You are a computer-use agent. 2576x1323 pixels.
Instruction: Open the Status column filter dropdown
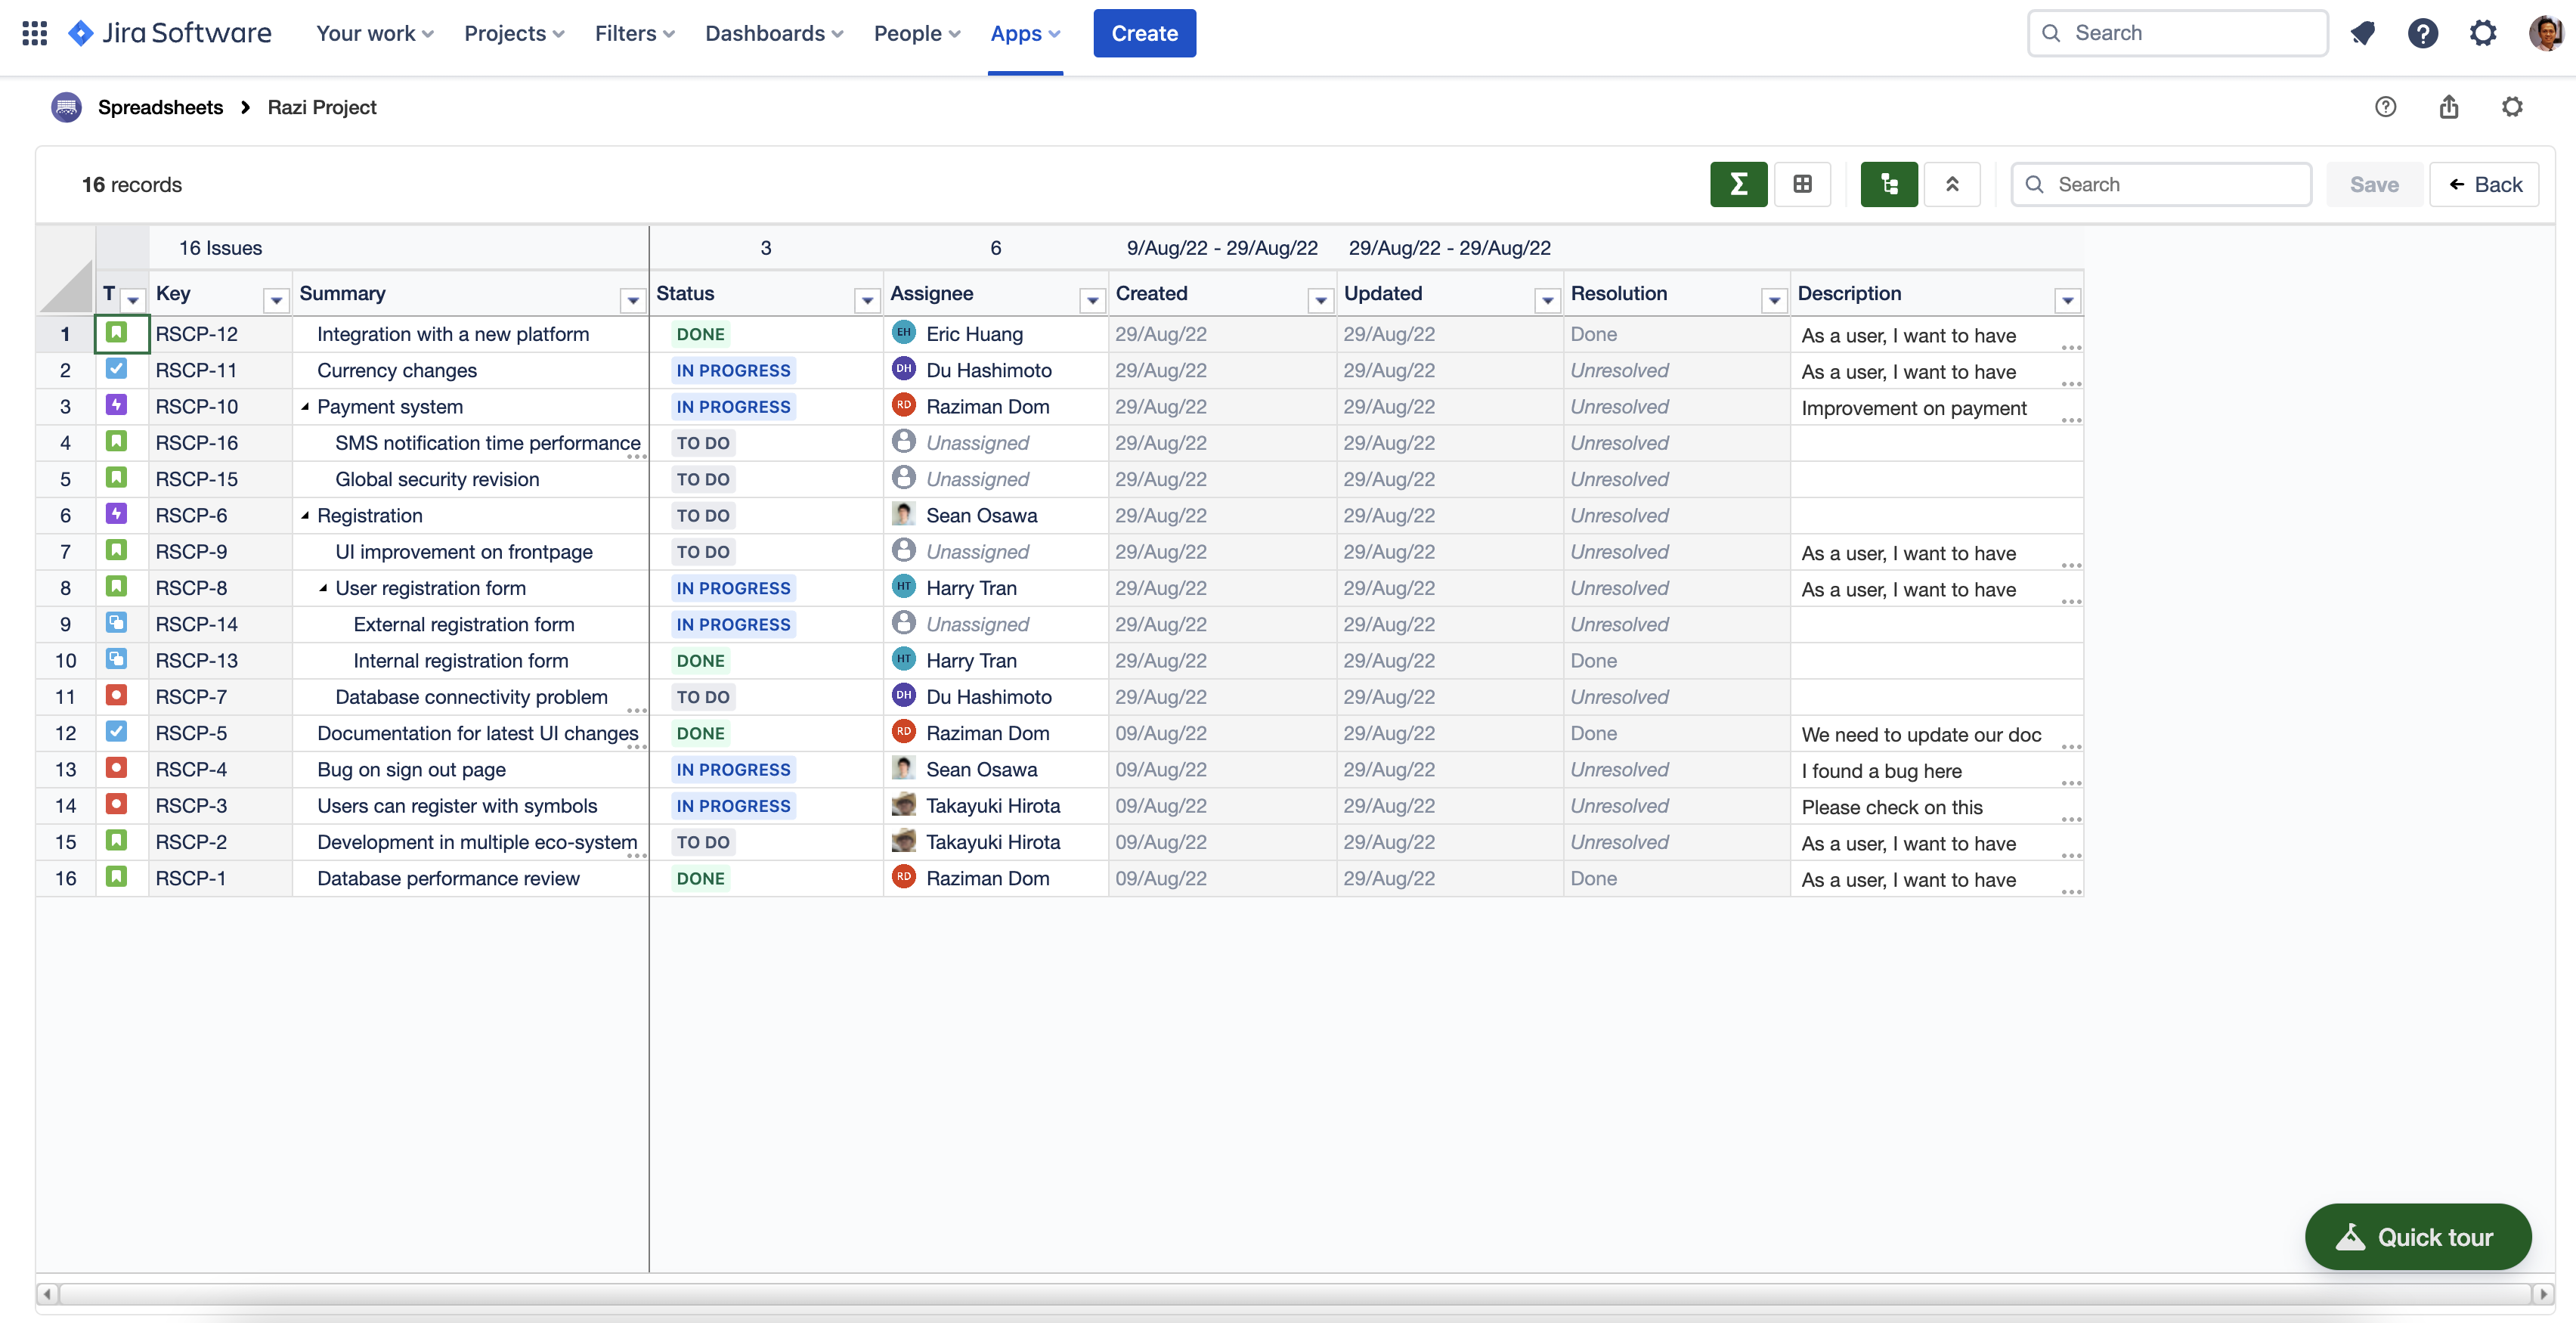[x=866, y=299]
